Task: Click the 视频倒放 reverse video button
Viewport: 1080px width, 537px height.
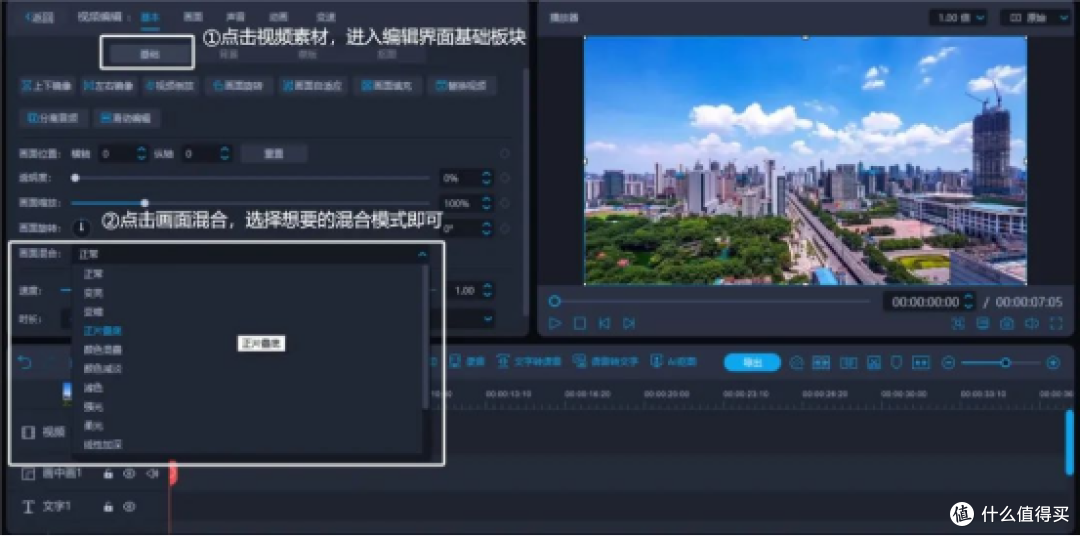Action: [170, 86]
